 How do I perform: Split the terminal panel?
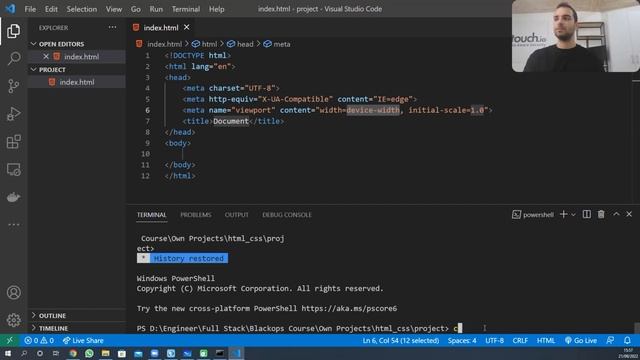point(587,214)
